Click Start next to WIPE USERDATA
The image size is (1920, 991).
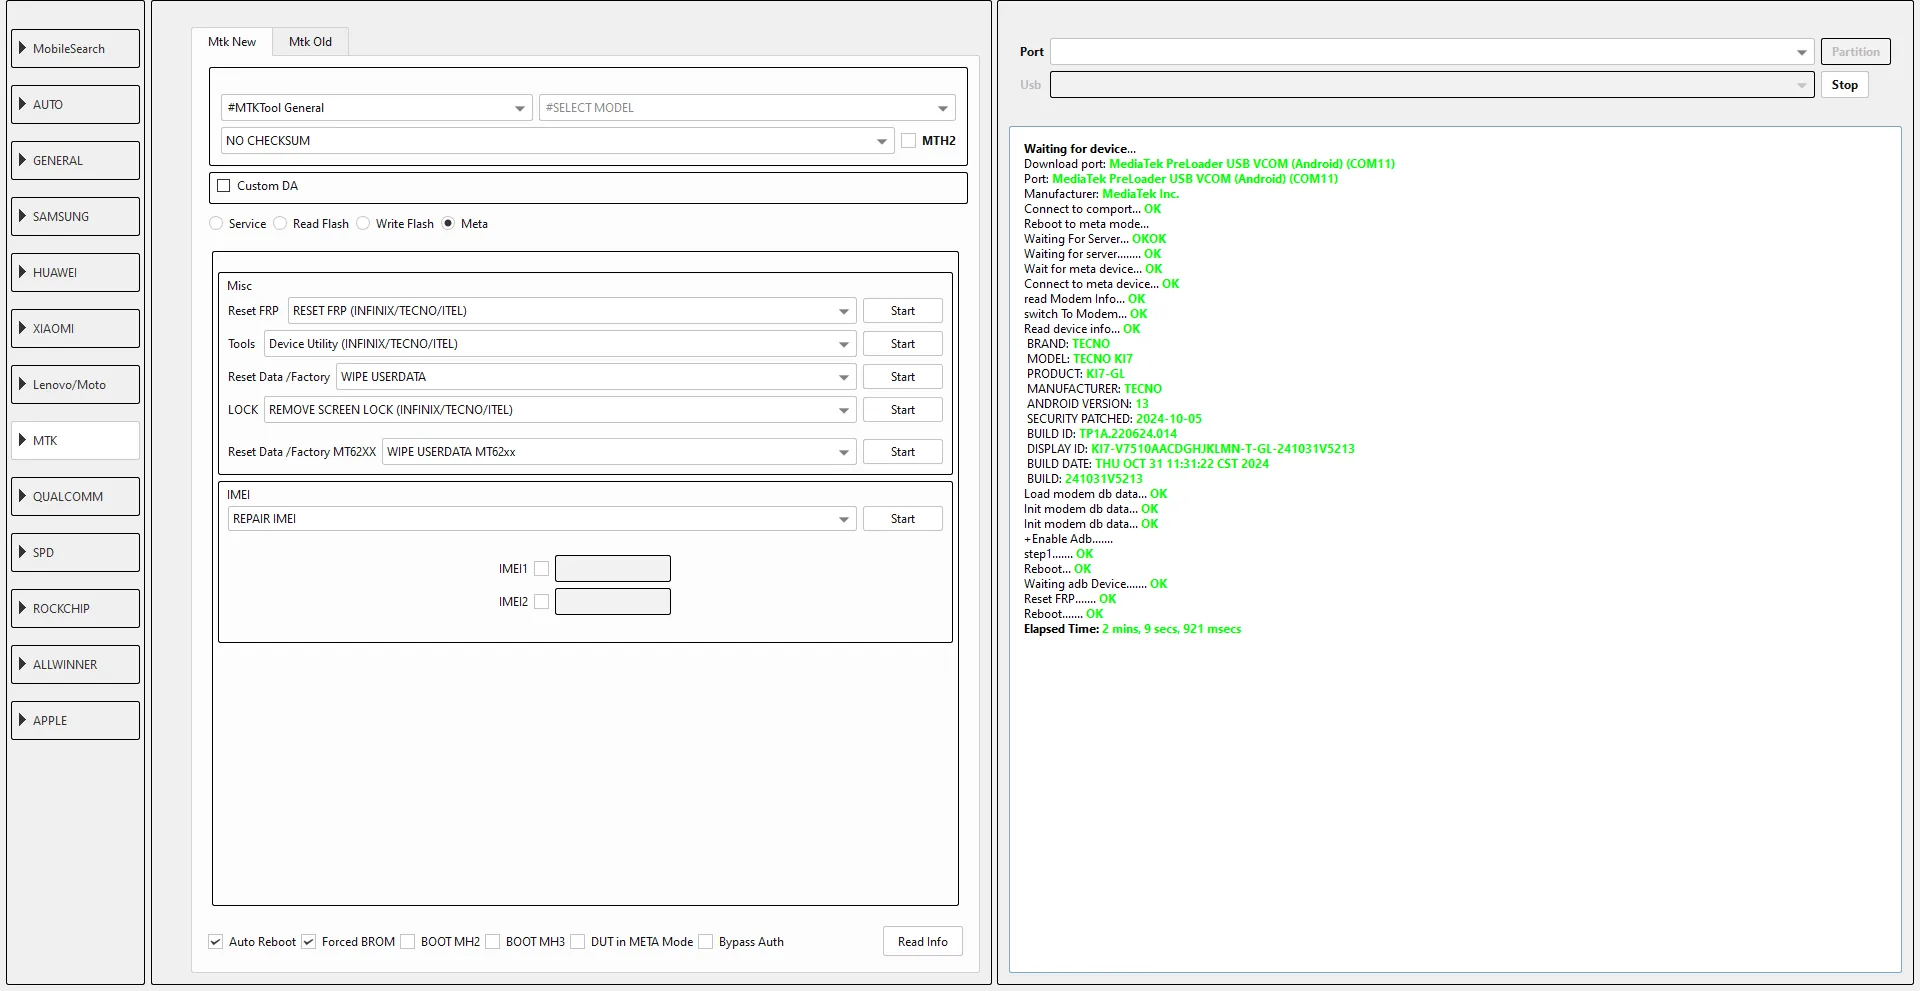[x=902, y=377]
